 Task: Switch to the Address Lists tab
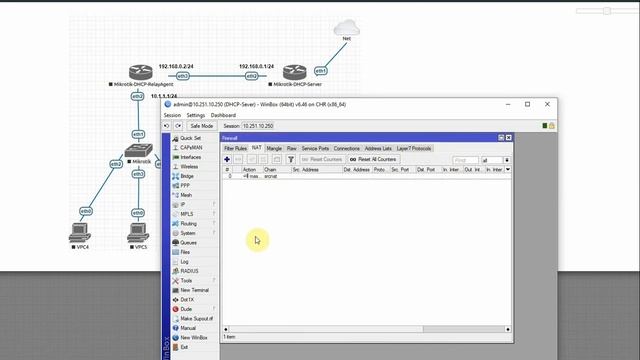[x=378, y=149]
